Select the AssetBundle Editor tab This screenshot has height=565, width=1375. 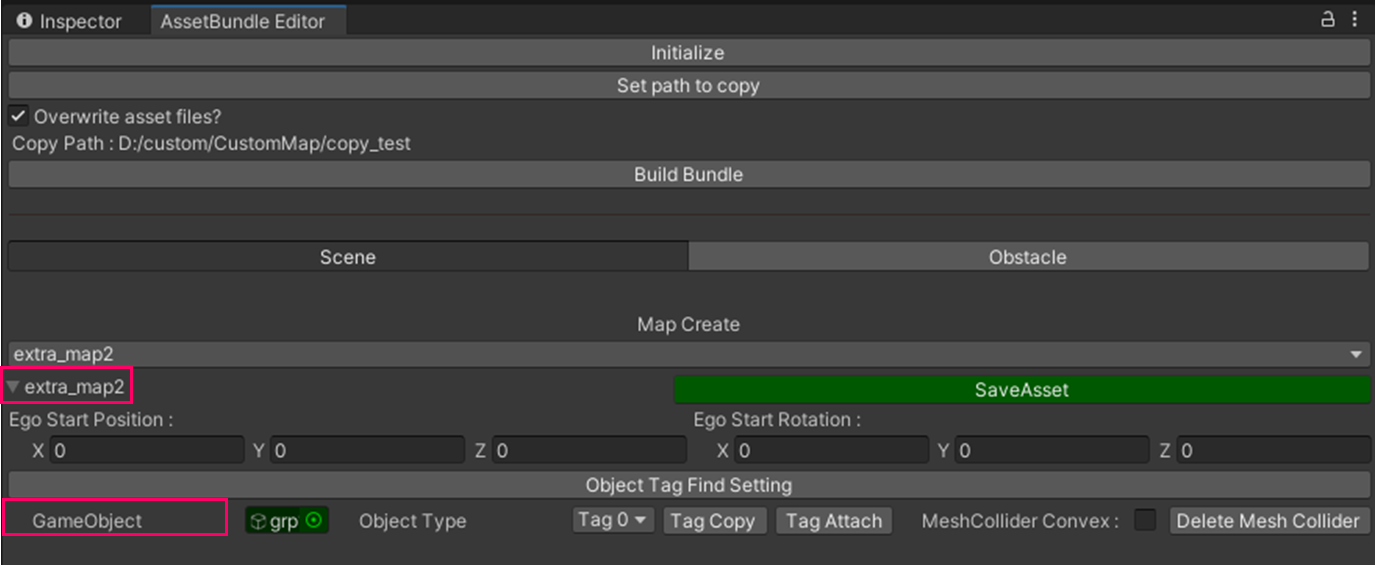(x=248, y=21)
